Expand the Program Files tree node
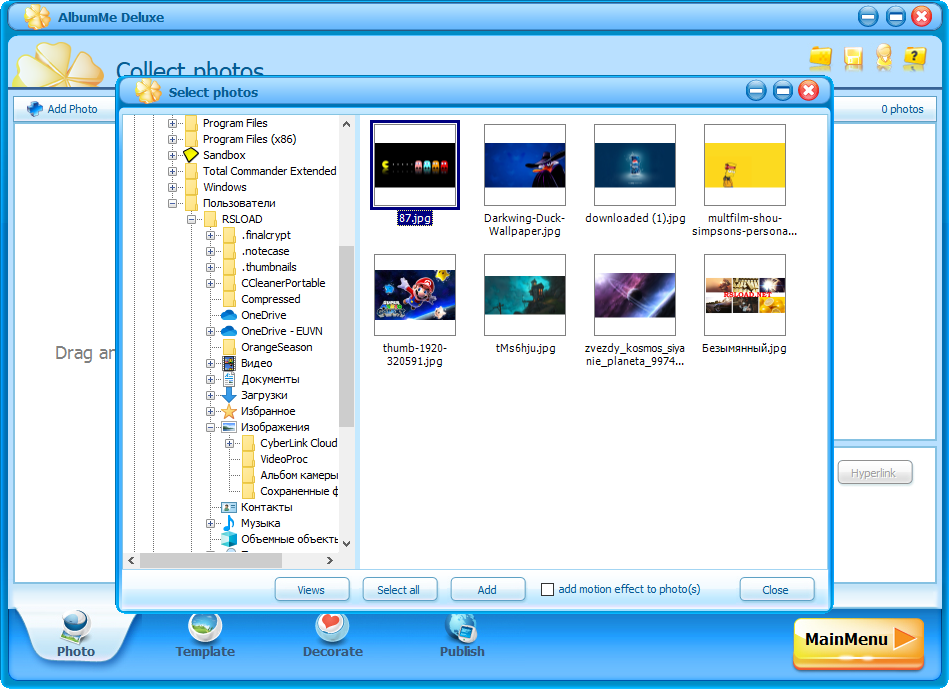This screenshot has width=950, height=690. pyautogui.click(x=172, y=123)
